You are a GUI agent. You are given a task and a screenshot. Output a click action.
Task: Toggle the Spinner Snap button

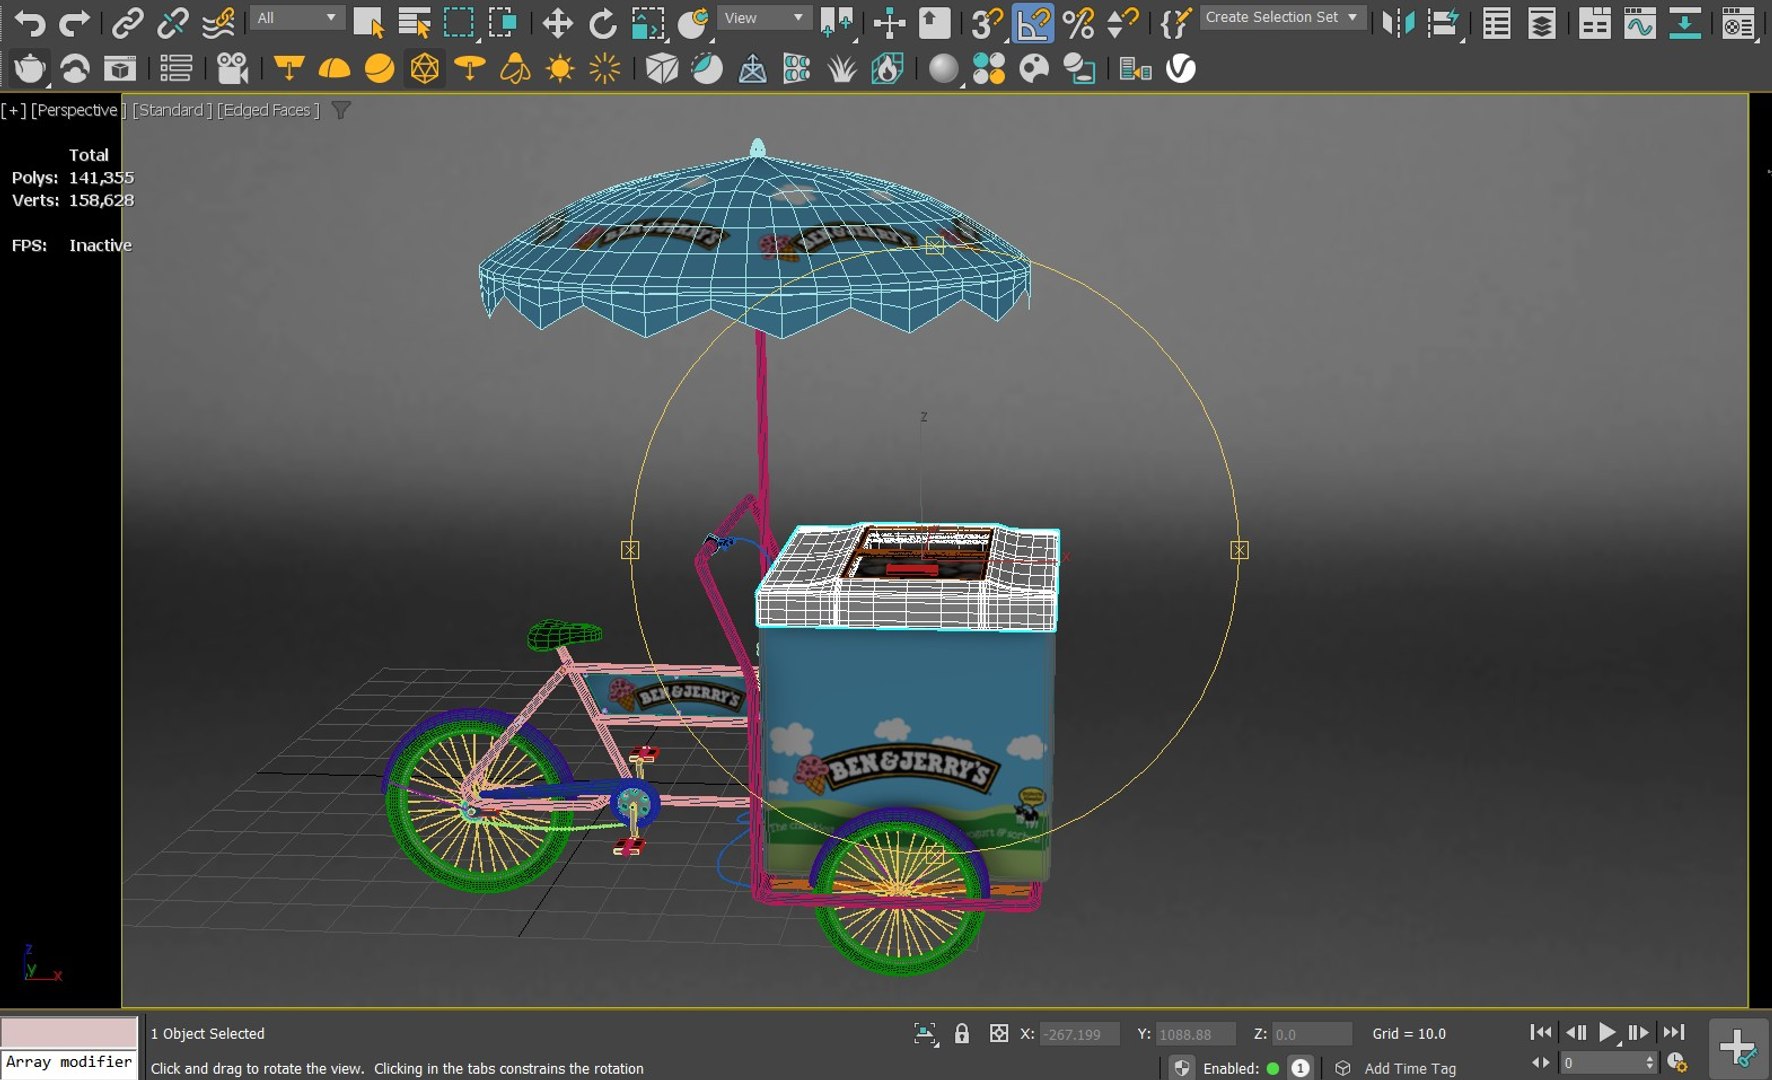pyautogui.click(x=1123, y=22)
